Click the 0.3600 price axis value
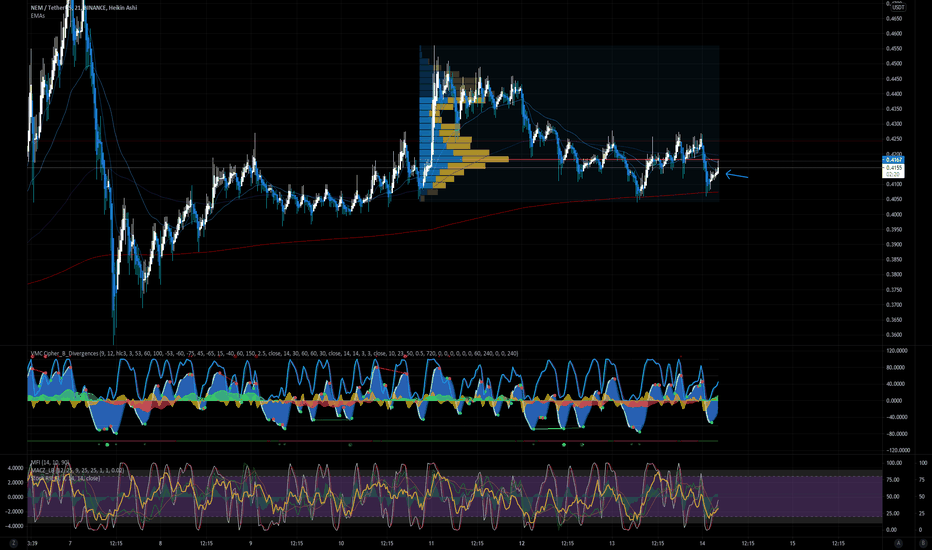The height and width of the screenshot is (550, 932). click(894, 335)
